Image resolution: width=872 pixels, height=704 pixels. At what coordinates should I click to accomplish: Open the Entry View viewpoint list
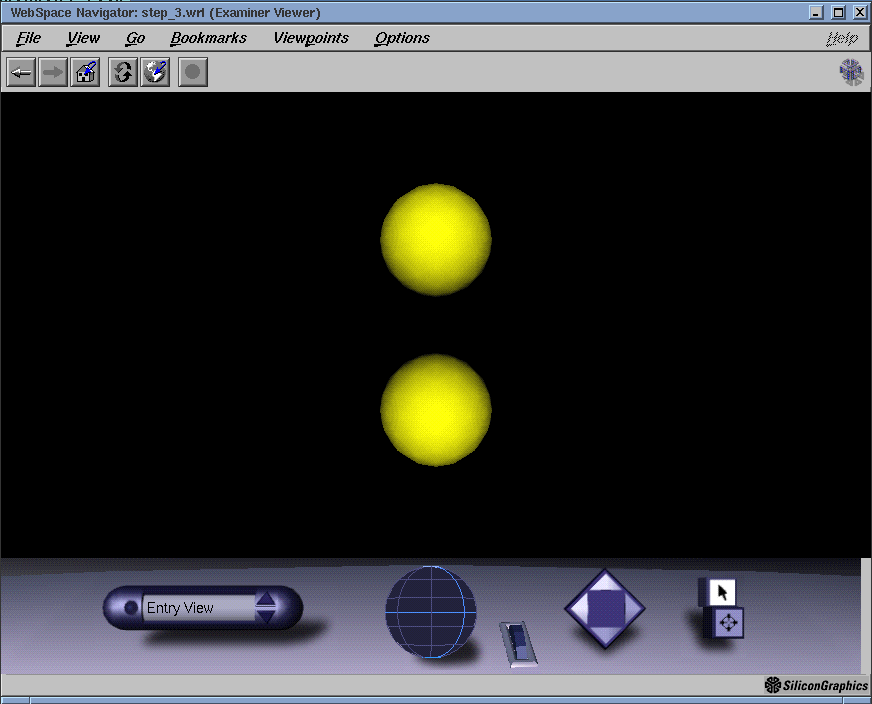(x=199, y=608)
